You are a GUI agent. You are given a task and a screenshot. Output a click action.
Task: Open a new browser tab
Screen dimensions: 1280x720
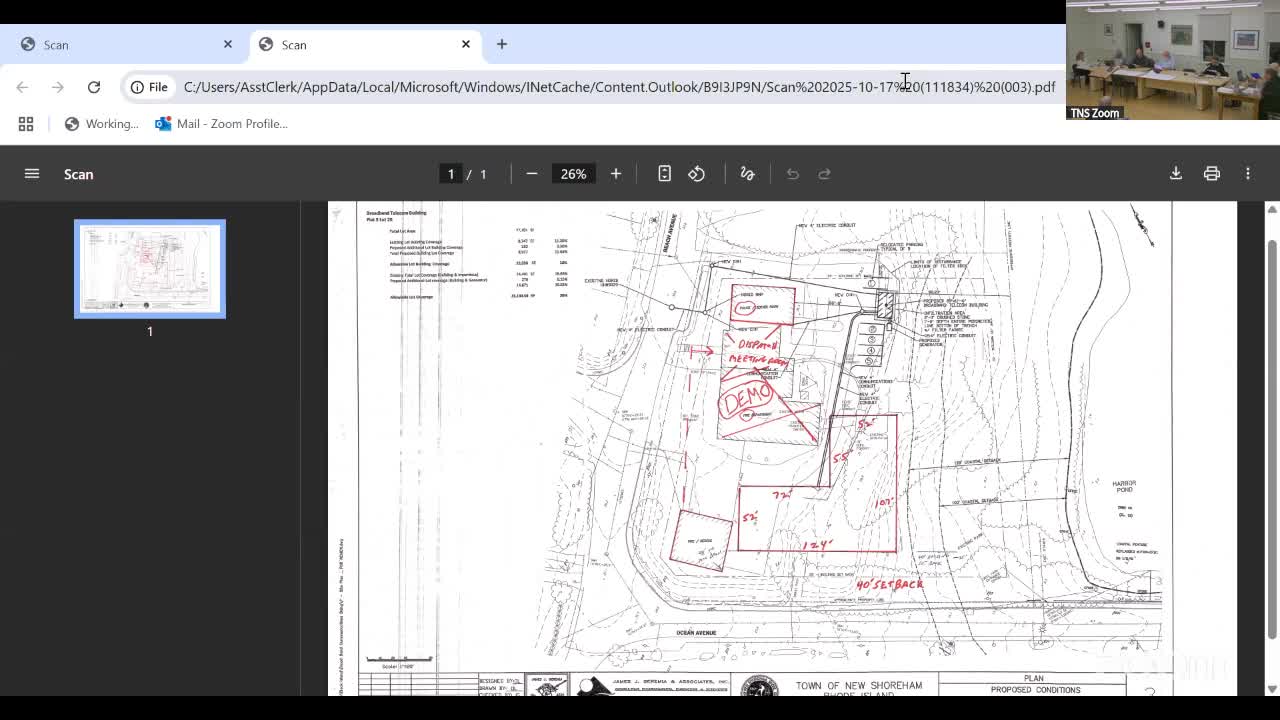502,44
